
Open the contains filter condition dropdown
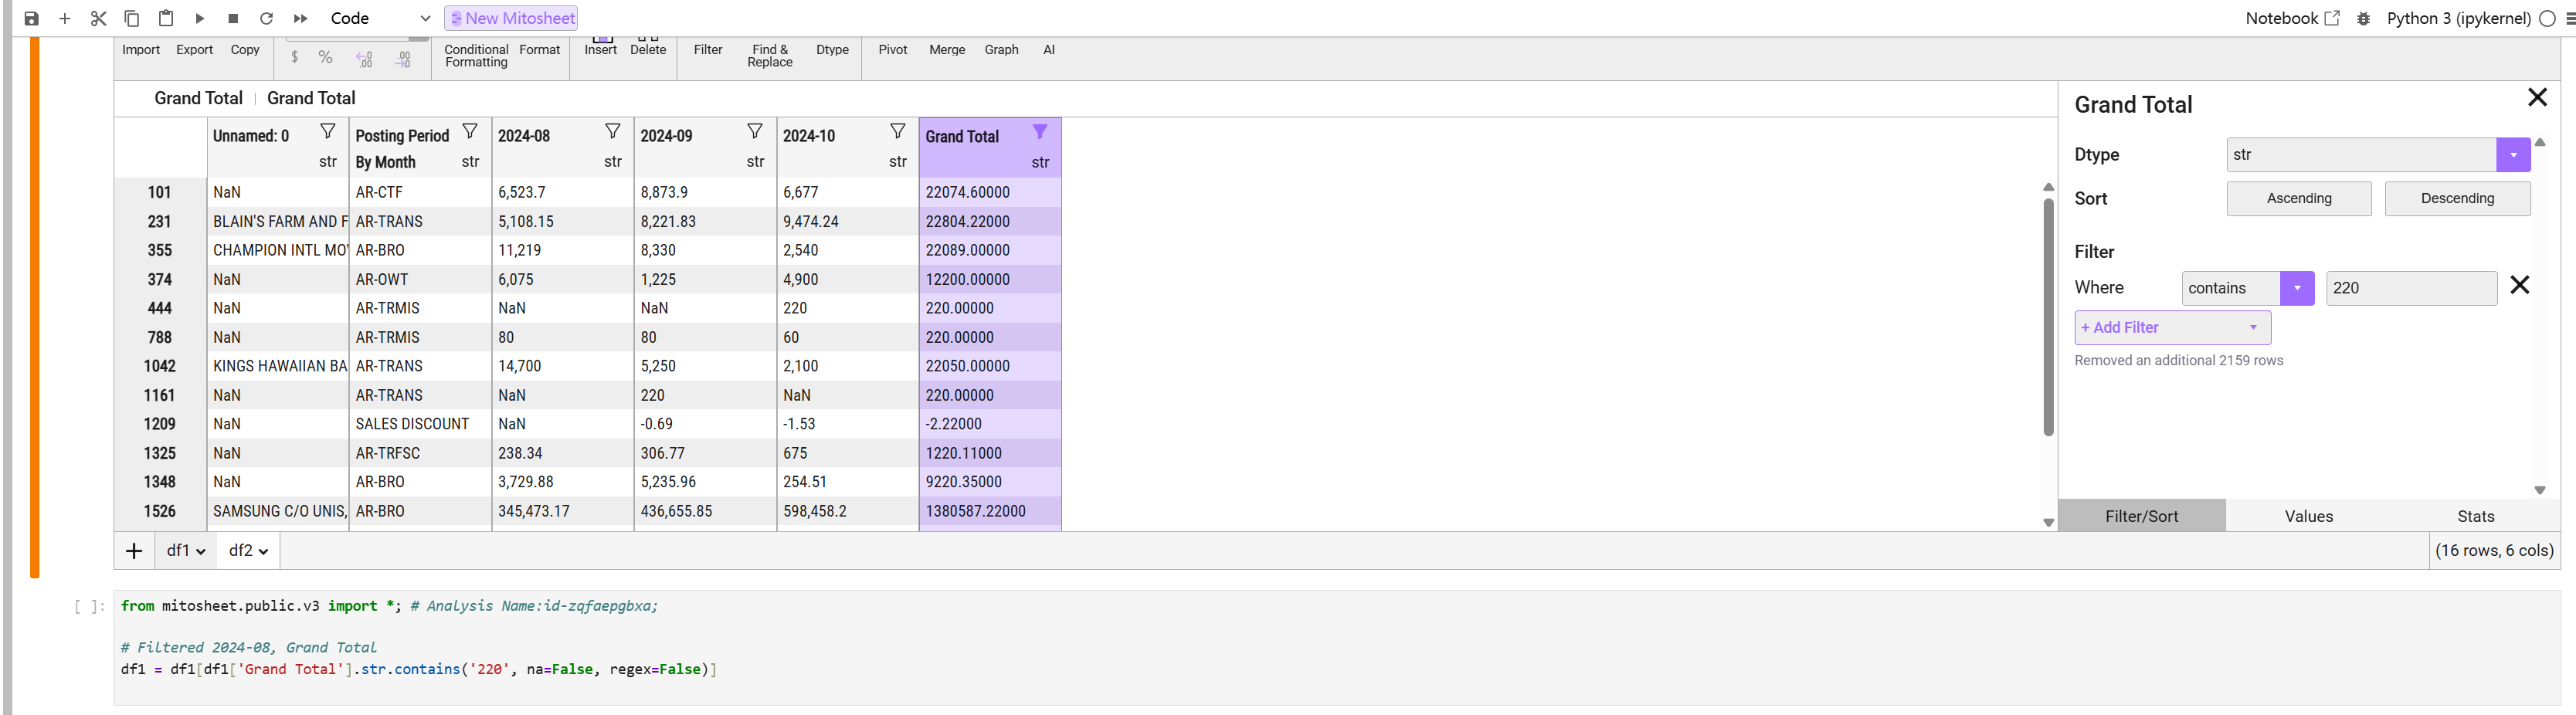point(2247,288)
